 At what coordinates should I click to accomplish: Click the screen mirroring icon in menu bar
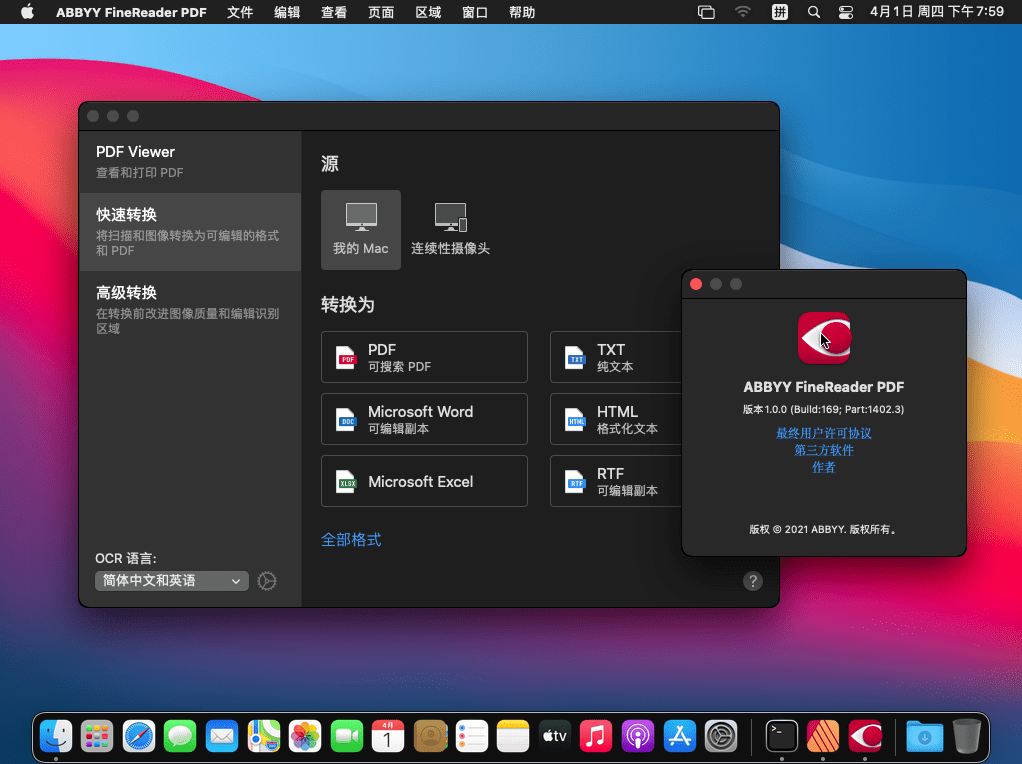(x=706, y=12)
